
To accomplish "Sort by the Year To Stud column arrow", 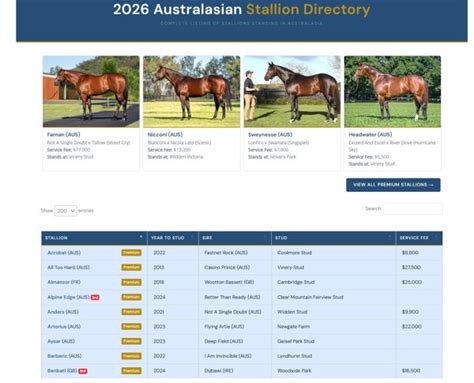I will 192,237.
